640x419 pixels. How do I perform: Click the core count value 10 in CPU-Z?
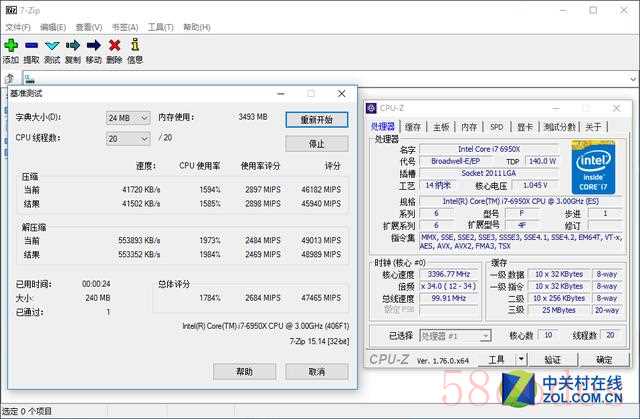(548, 335)
